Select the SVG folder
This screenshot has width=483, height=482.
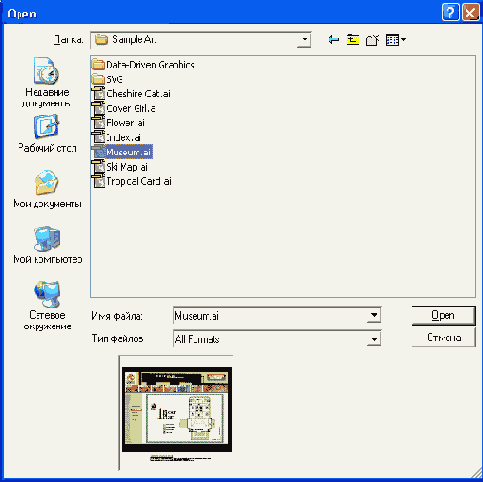coord(107,79)
